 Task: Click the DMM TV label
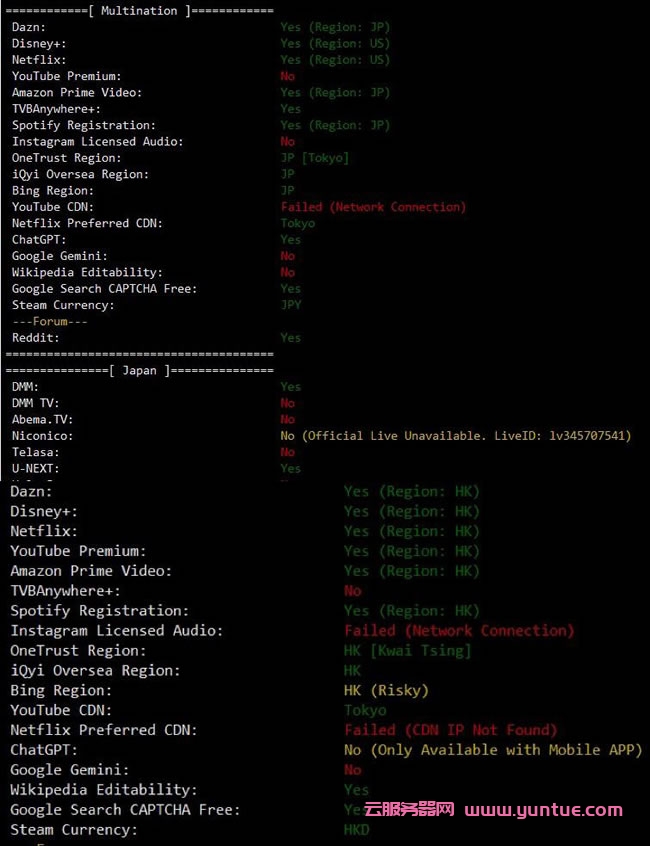click(36, 403)
